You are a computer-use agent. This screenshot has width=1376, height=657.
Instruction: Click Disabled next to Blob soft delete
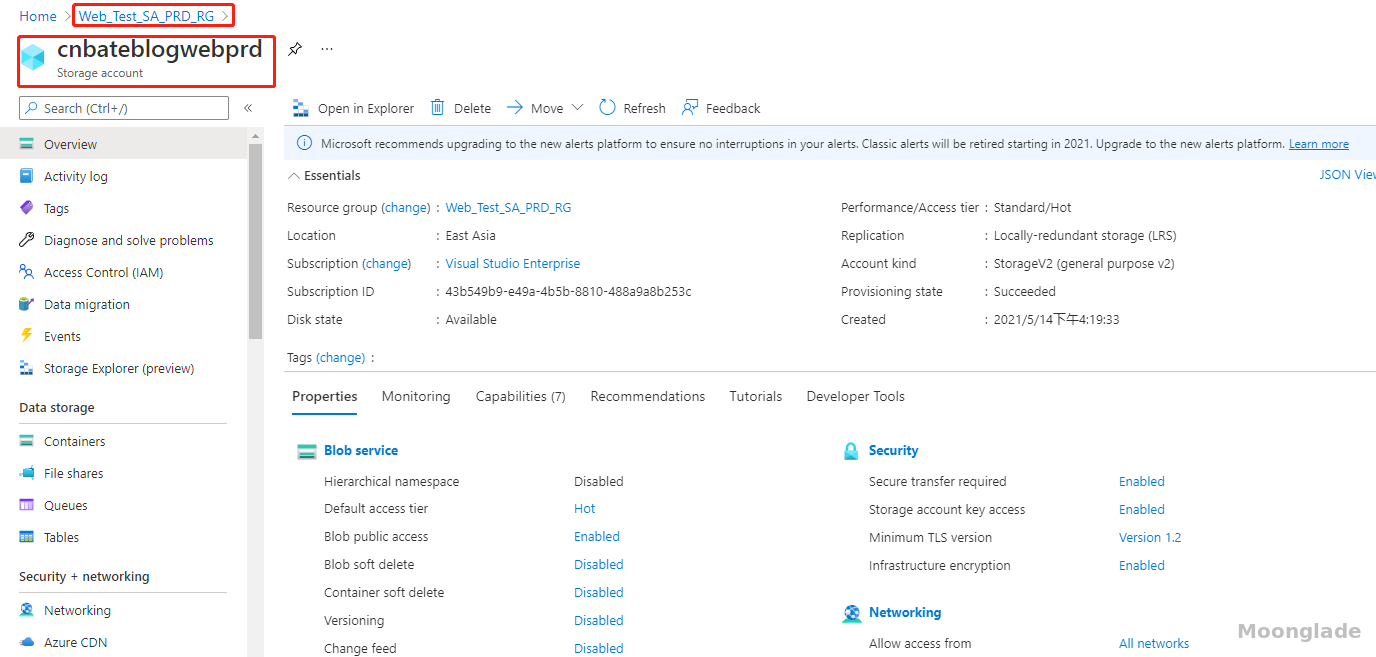click(599, 565)
